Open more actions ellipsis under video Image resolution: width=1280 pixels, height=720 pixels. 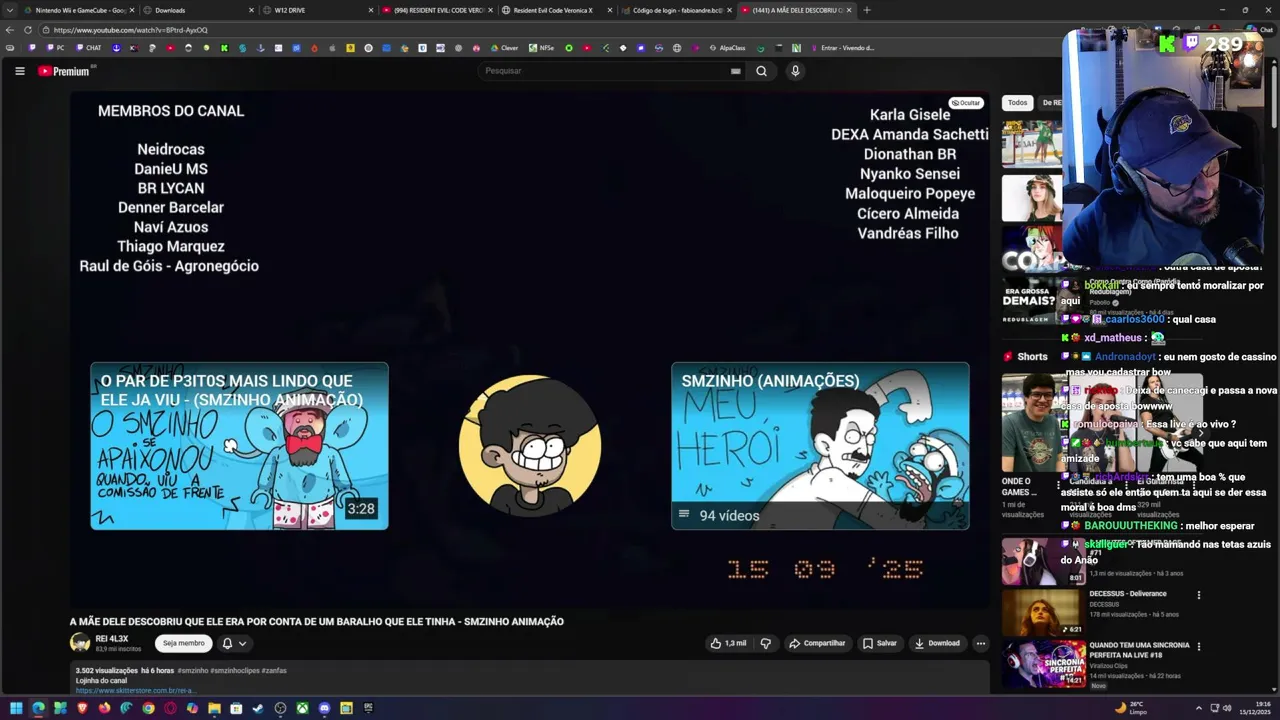coord(981,643)
